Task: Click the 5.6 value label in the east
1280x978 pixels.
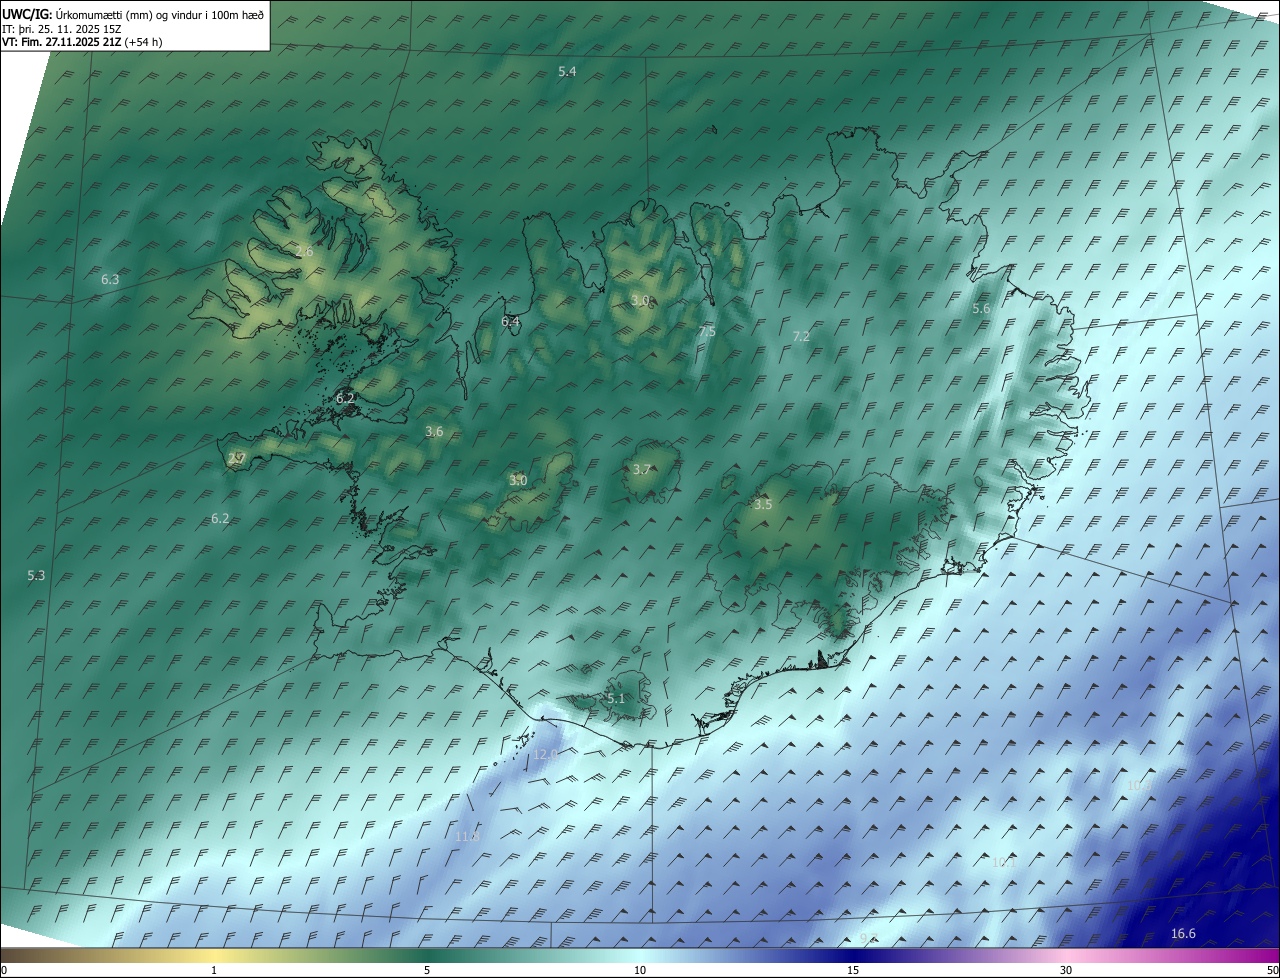Action: (x=981, y=309)
